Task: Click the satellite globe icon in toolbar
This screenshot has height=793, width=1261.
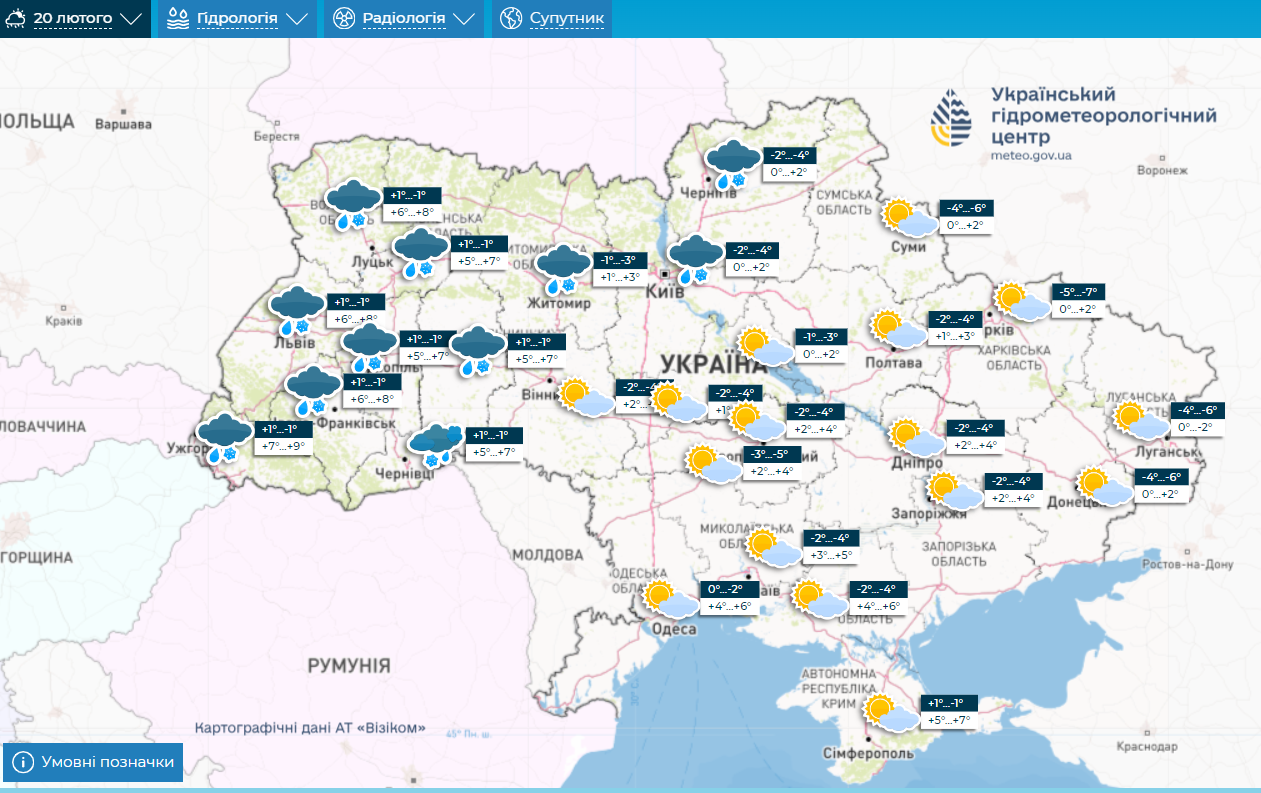Action: [x=511, y=18]
